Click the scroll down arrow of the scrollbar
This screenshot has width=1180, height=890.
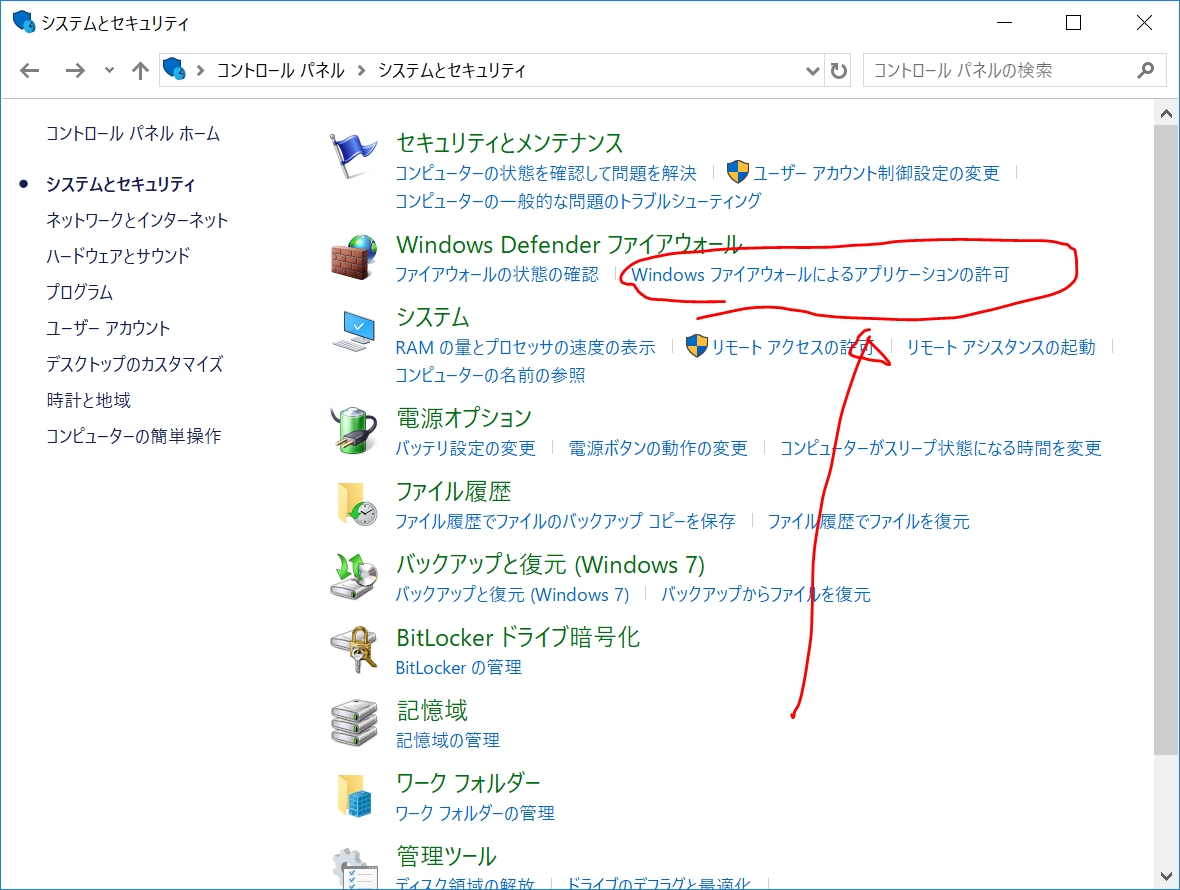1165,876
